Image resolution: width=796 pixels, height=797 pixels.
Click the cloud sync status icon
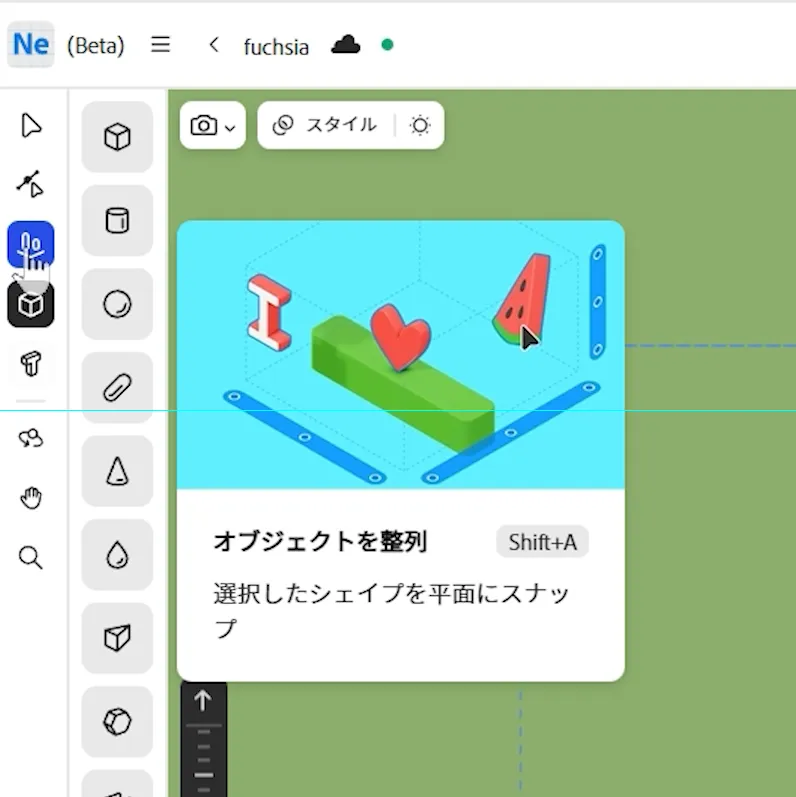tap(346, 45)
